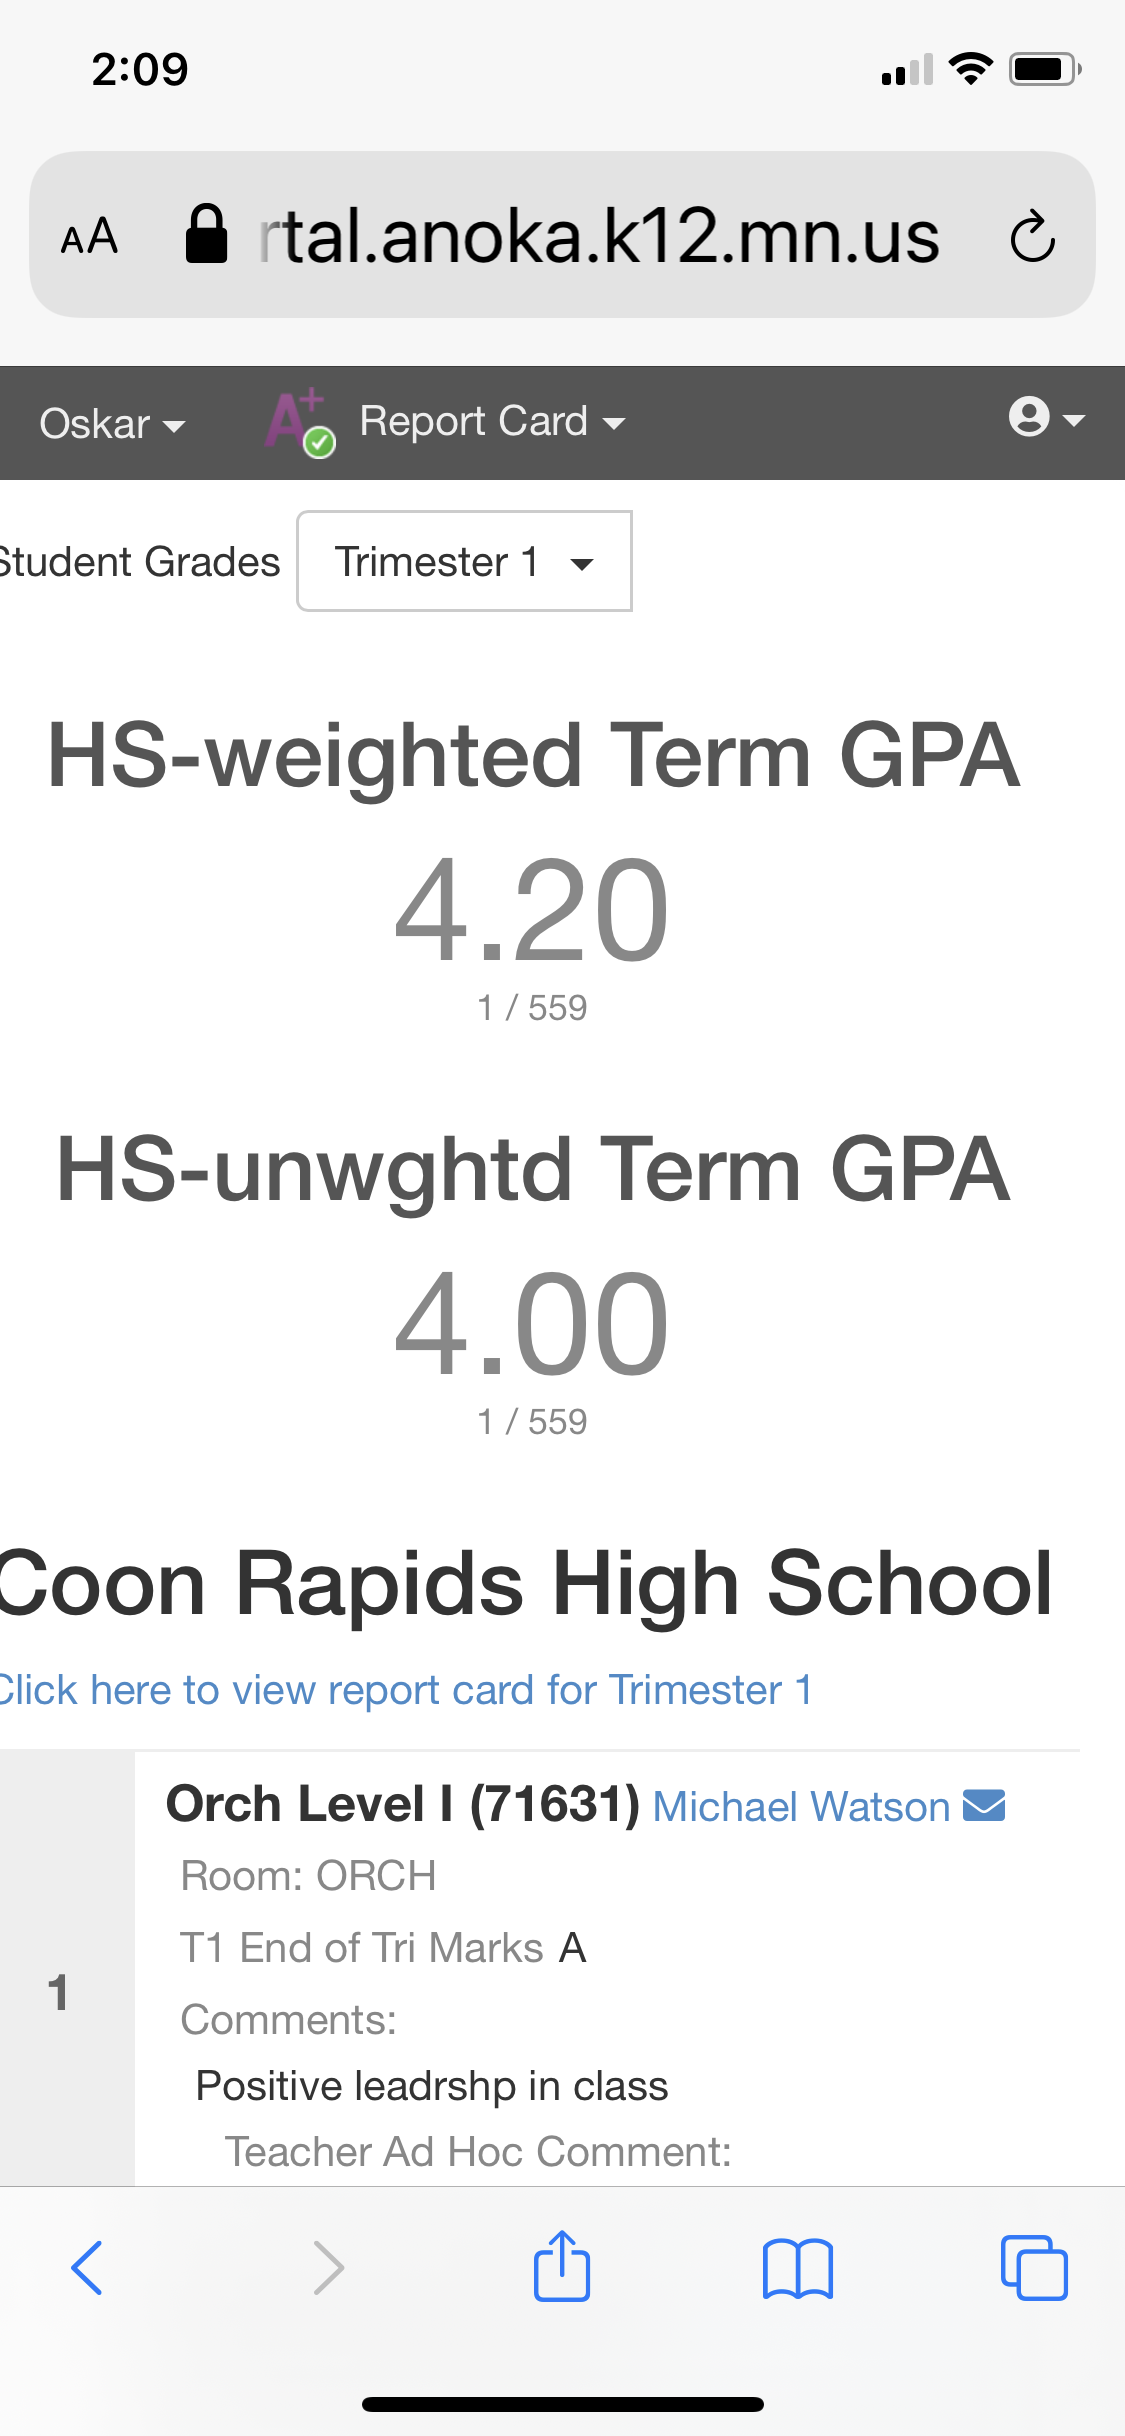The image size is (1125, 2436).
Task: Tap the iOS home indicator bar
Action: pyautogui.click(x=562, y=2404)
